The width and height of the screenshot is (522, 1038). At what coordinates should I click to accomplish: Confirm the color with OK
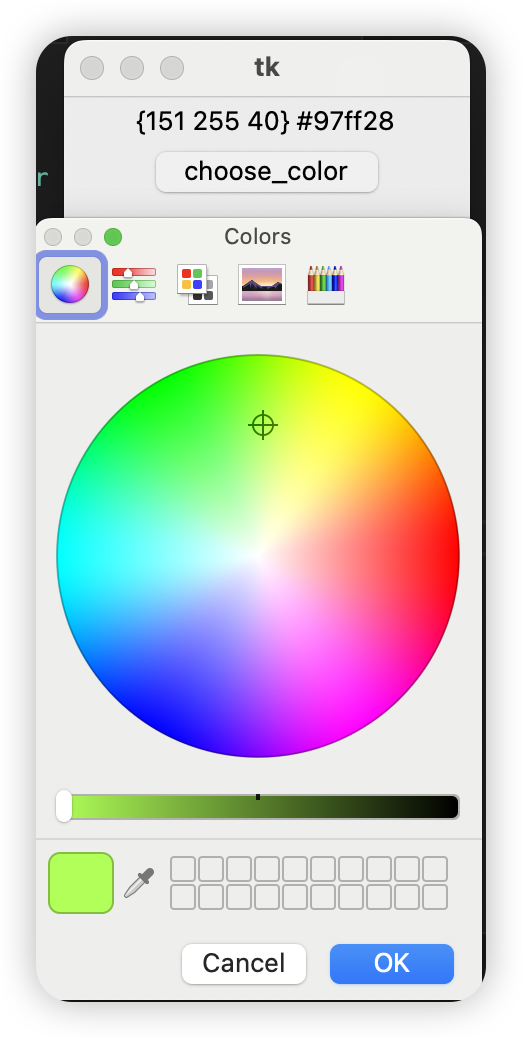[x=392, y=964]
